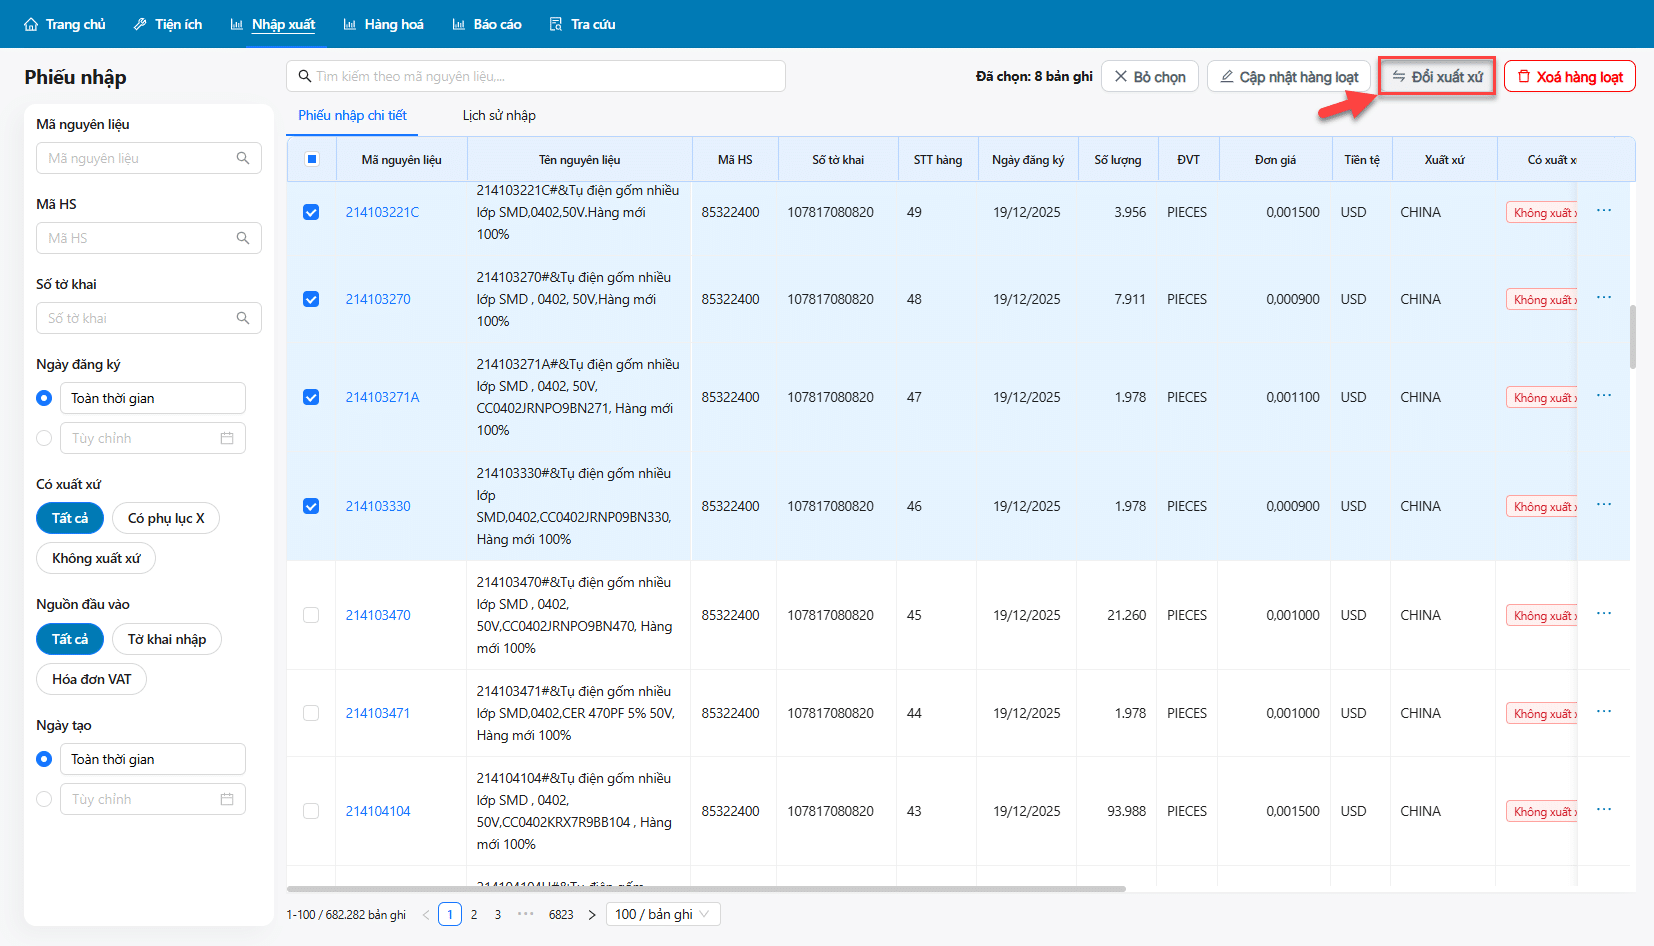
Task: Click the Đổi xuất xứ button
Action: click(x=1437, y=77)
